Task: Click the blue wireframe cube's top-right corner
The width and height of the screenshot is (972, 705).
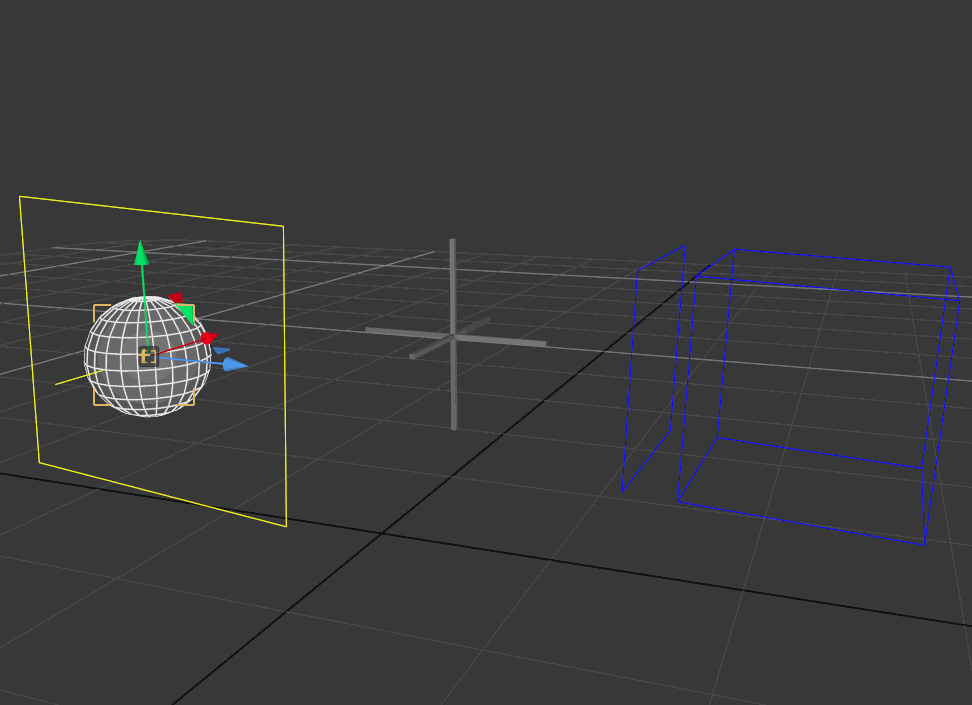Action: pos(949,267)
